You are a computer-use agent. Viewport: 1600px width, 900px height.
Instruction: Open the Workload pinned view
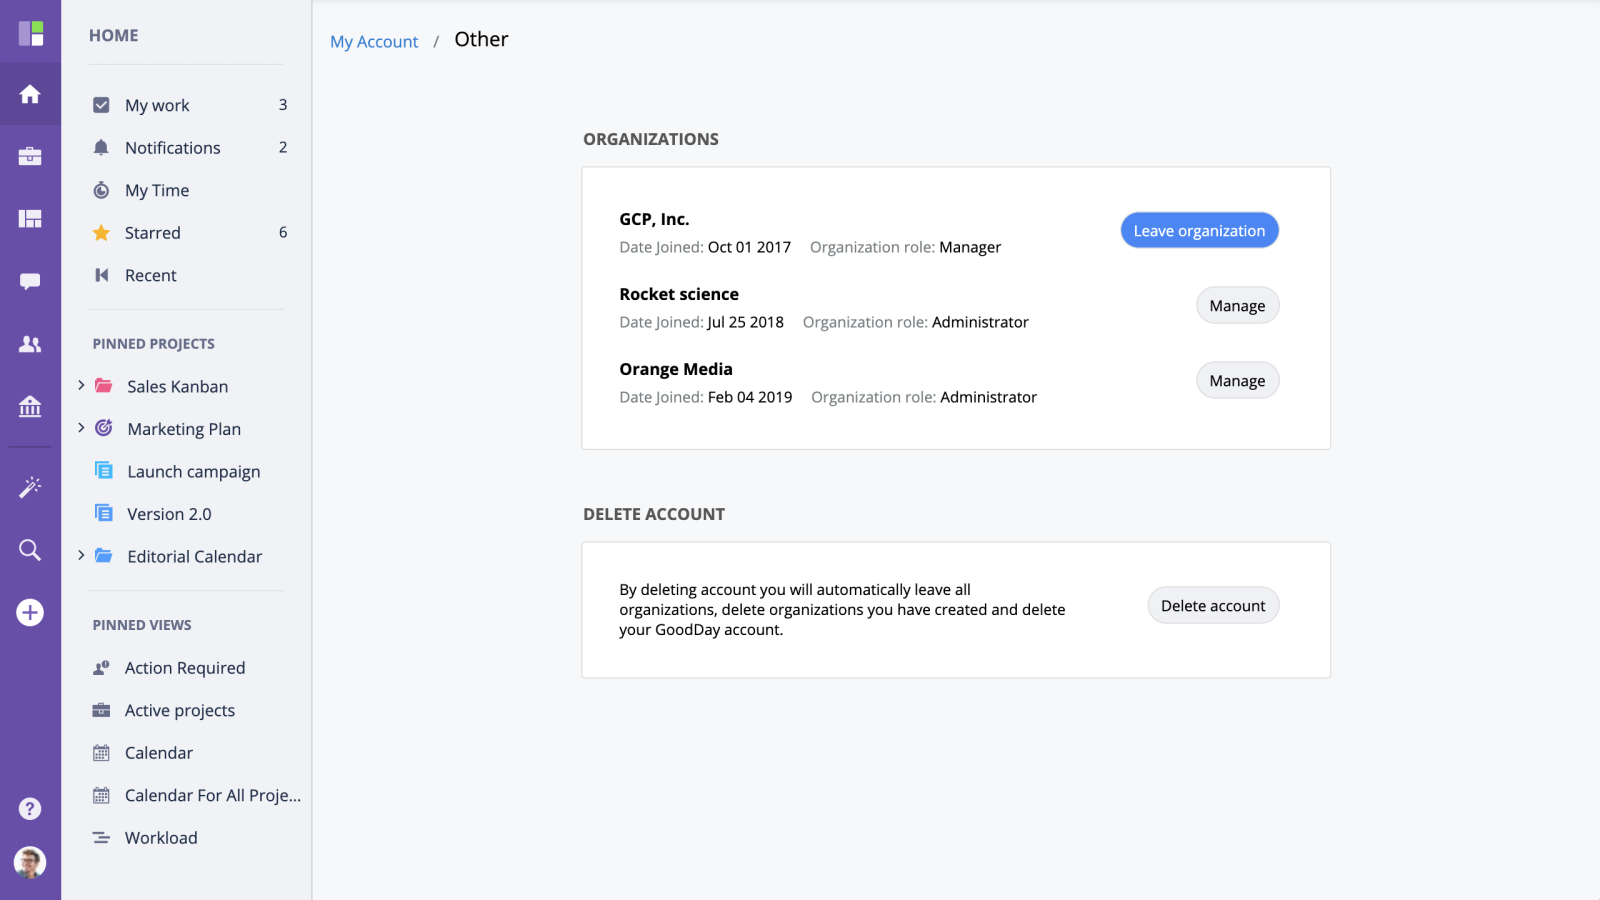pos(161,838)
